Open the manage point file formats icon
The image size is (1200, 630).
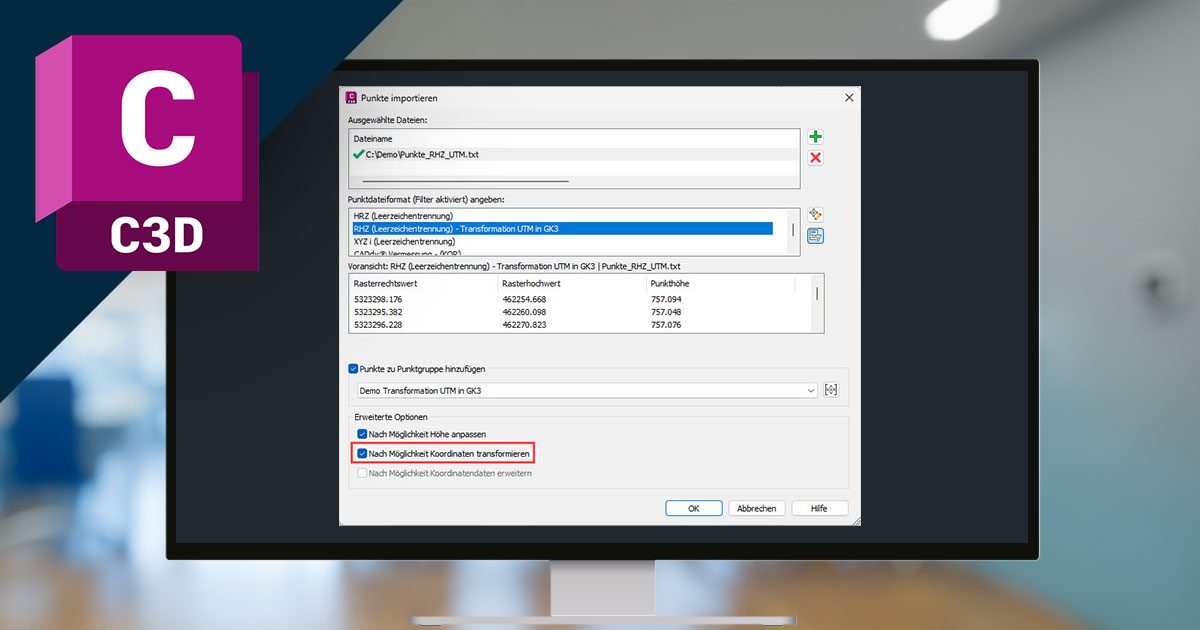(x=816, y=215)
